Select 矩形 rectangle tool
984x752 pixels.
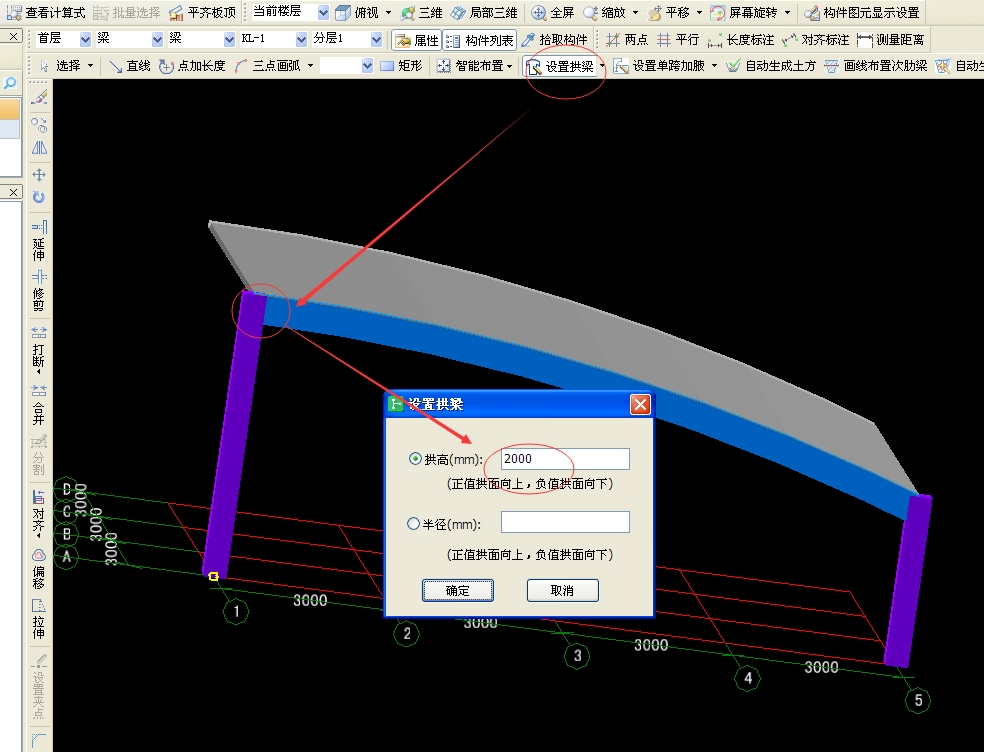[401, 66]
